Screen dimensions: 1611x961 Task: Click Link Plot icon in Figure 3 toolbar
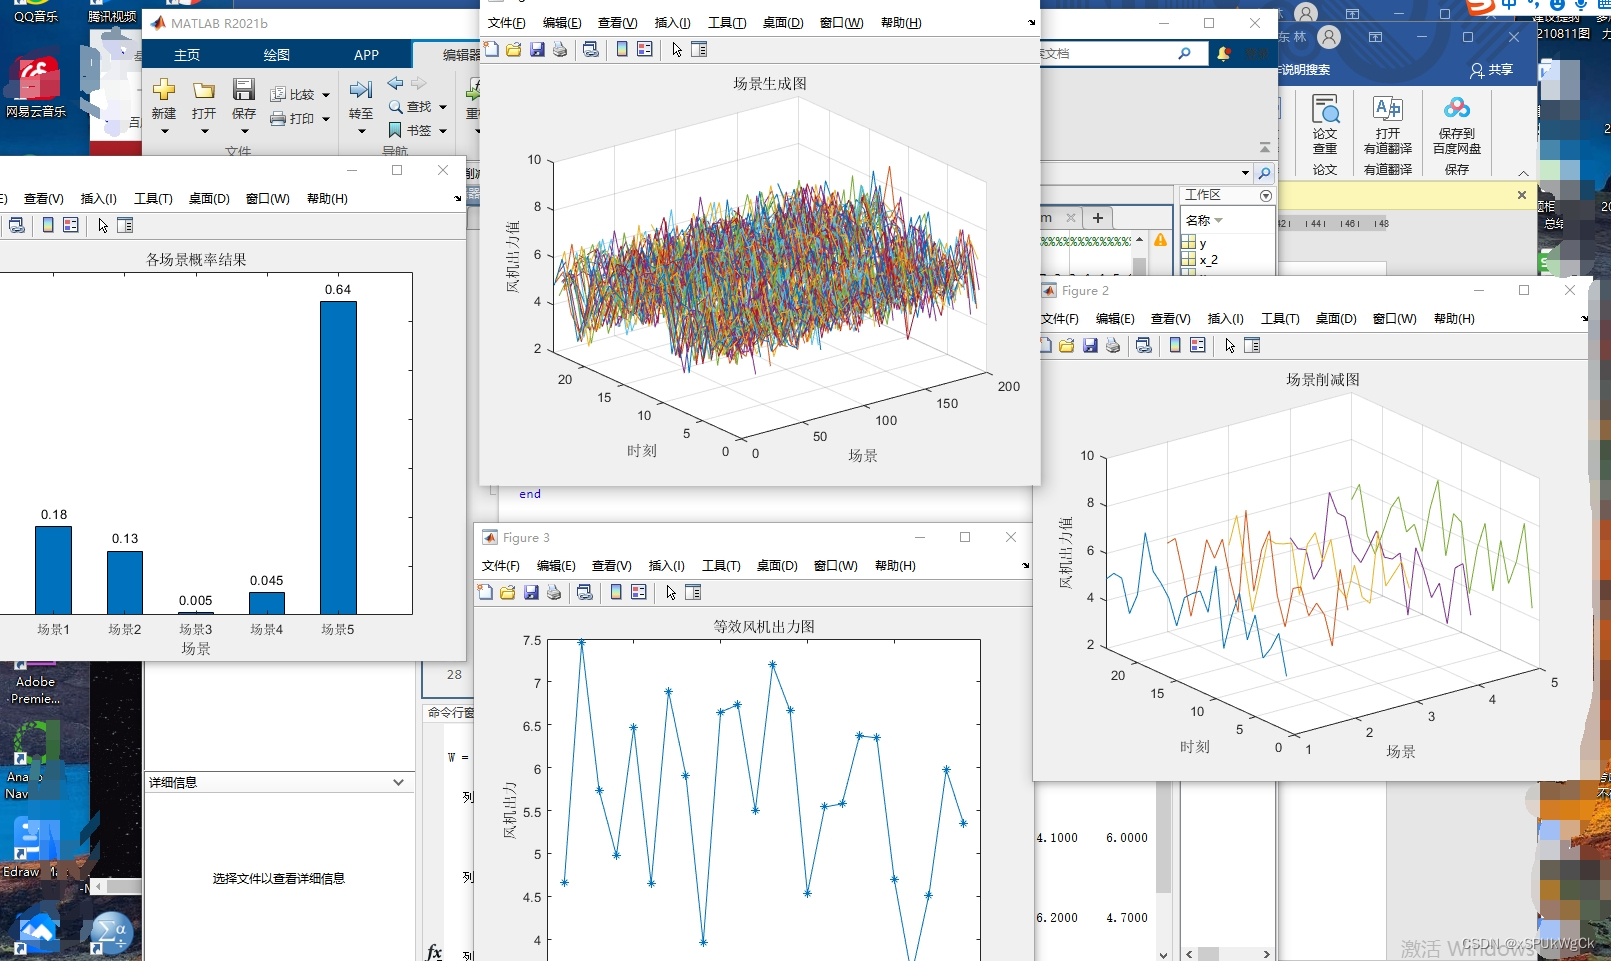point(585,592)
